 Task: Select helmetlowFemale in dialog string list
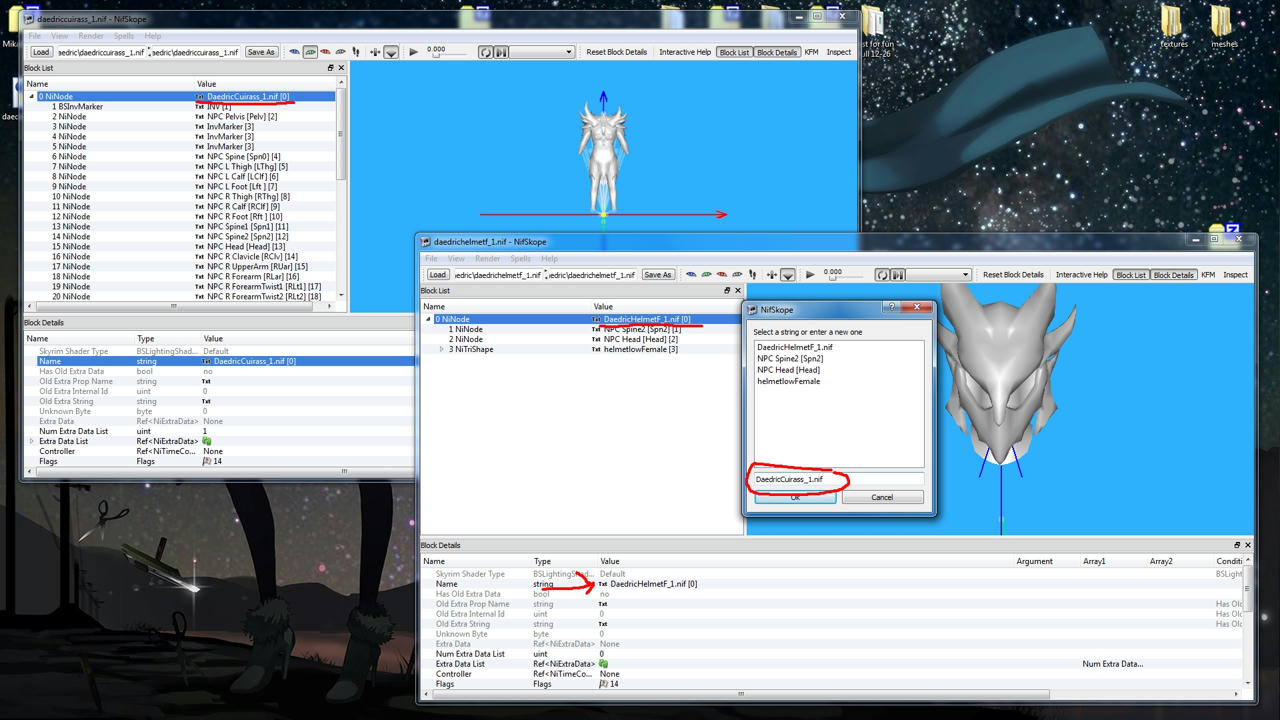788,381
